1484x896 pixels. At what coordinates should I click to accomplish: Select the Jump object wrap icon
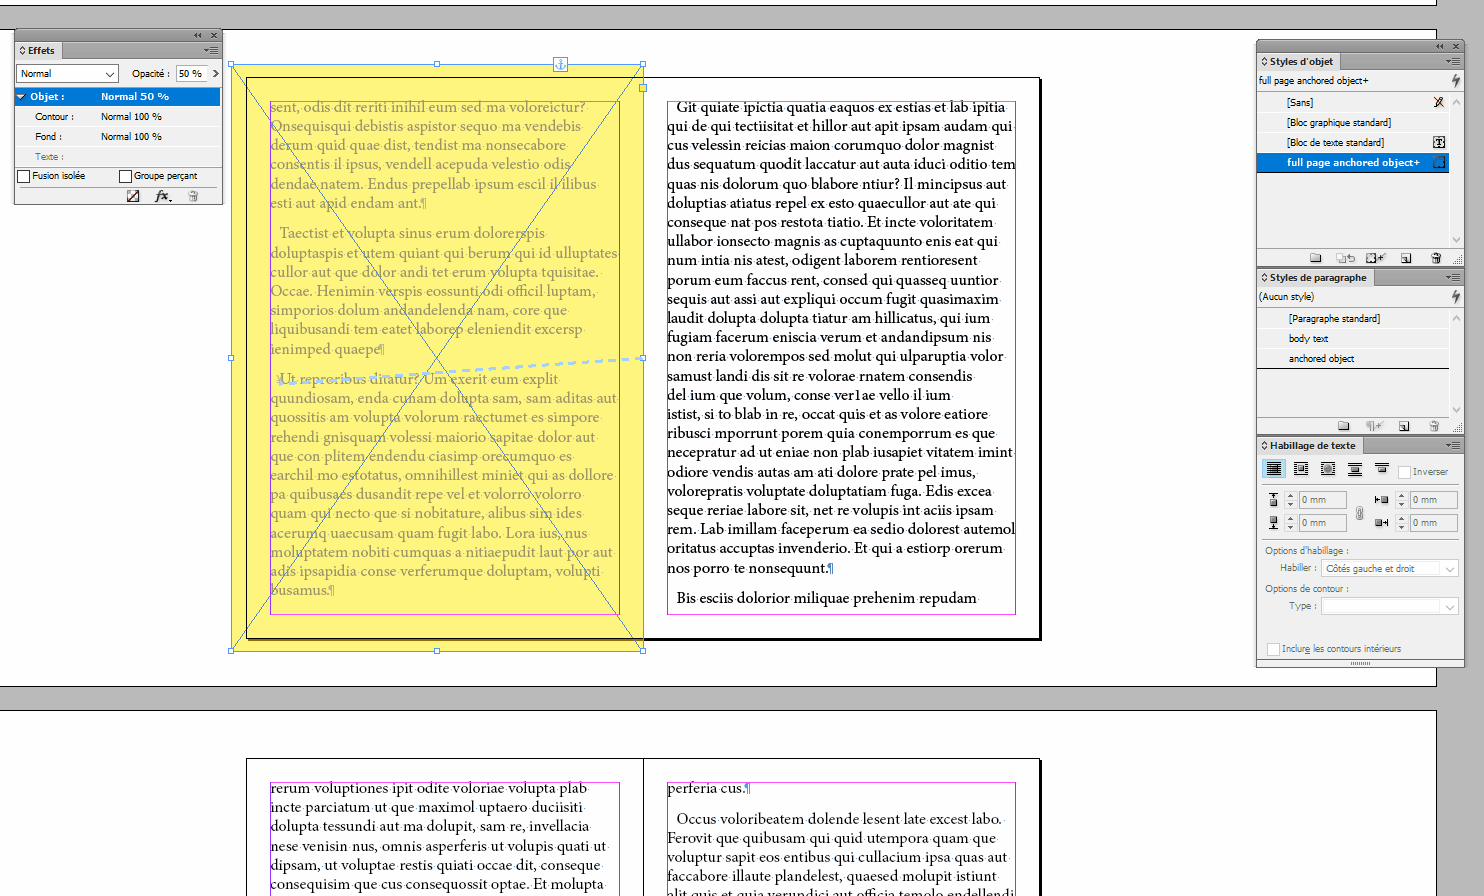1355,469
